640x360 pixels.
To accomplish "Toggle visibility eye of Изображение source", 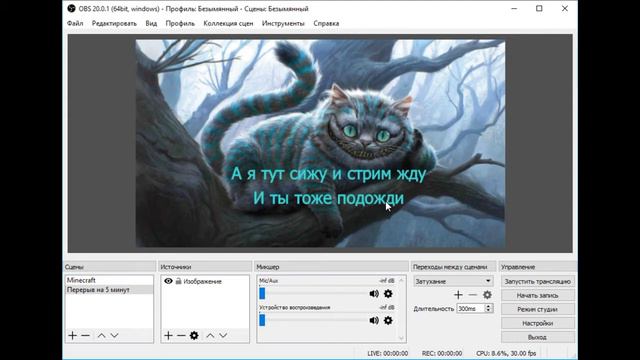I will click(x=168, y=281).
